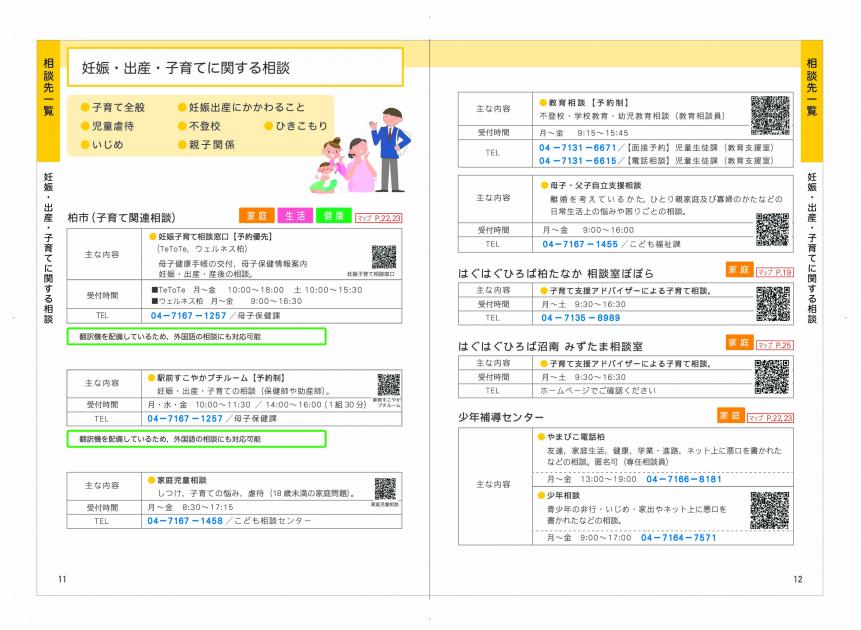861x630 pixels.
Task: Click the はぐはぐひろば沼南 QR code
Action: pos(771,376)
